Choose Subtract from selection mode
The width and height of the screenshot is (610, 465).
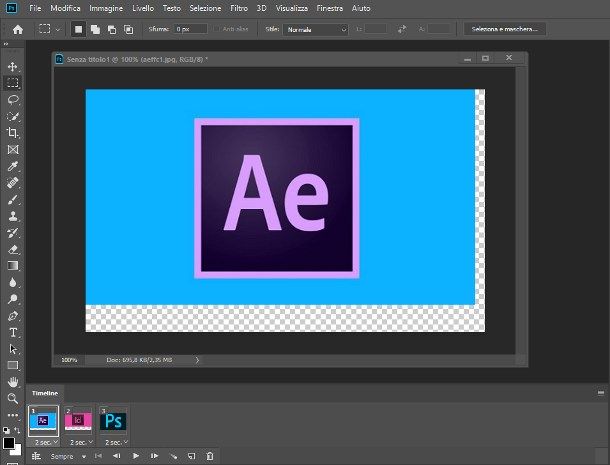pyautogui.click(x=112, y=29)
